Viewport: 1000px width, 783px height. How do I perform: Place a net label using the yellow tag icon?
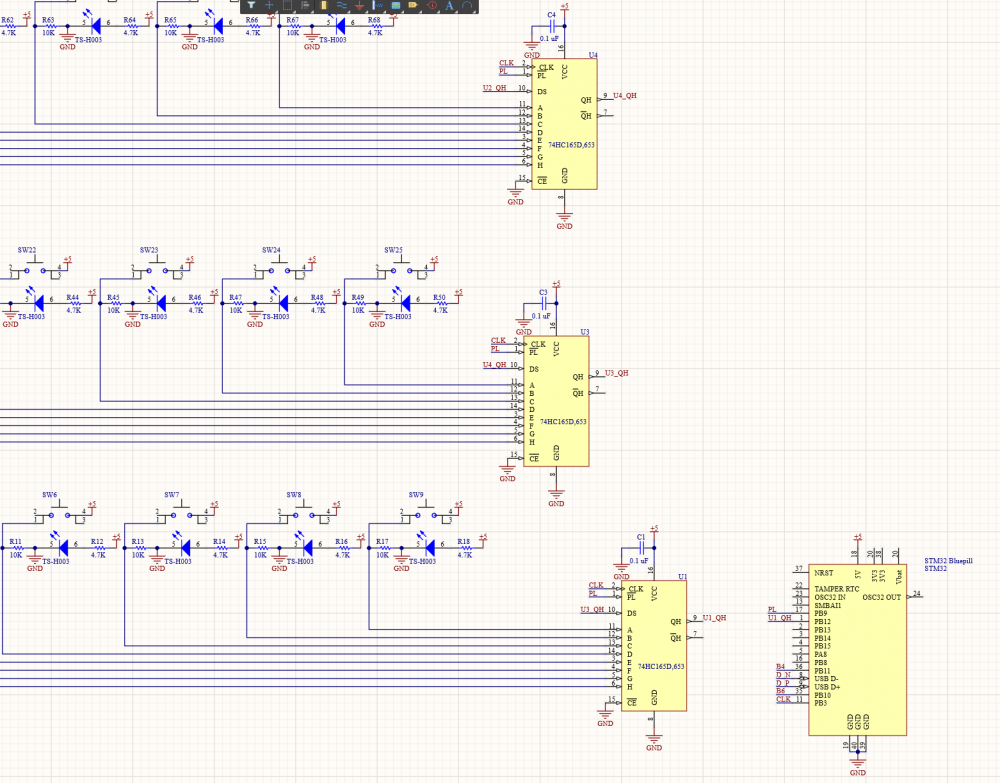413,6
